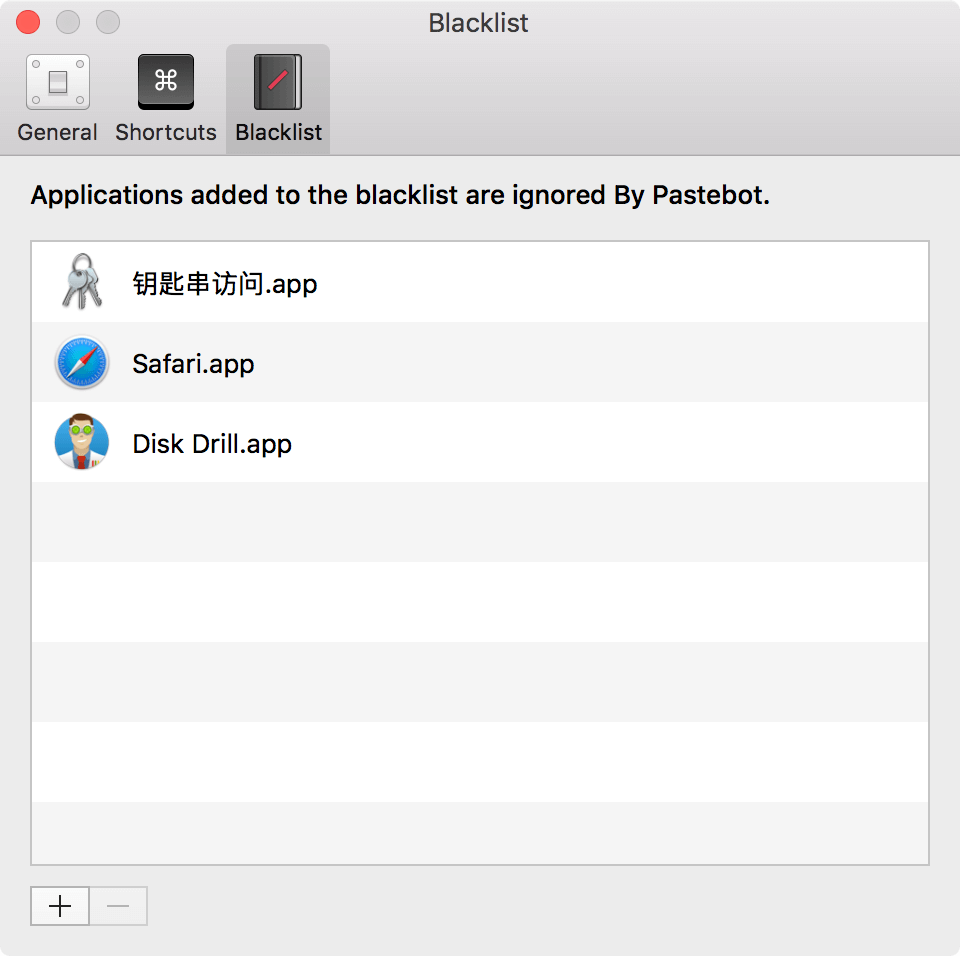Click the first empty row below Disk Drill
This screenshot has width=960, height=956.
(x=480, y=522)
